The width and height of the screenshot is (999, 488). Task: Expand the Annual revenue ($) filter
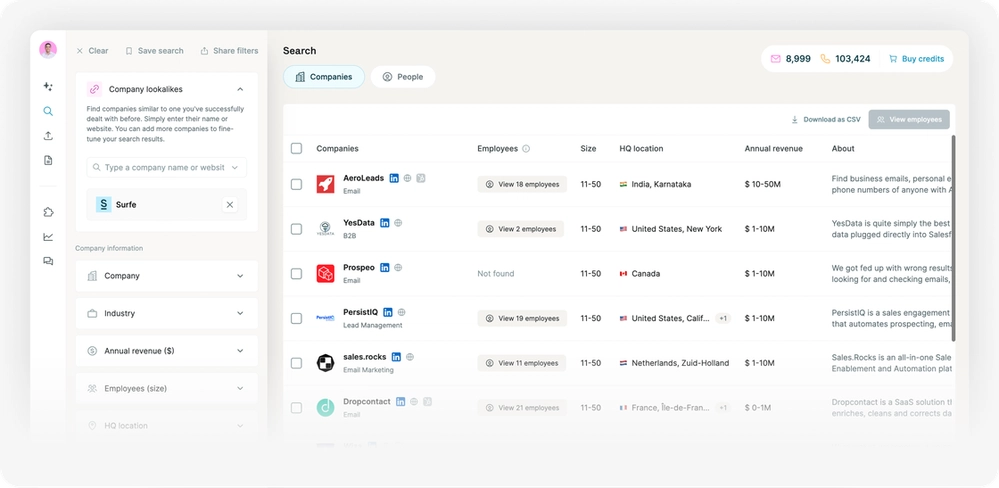coord(167,351)
